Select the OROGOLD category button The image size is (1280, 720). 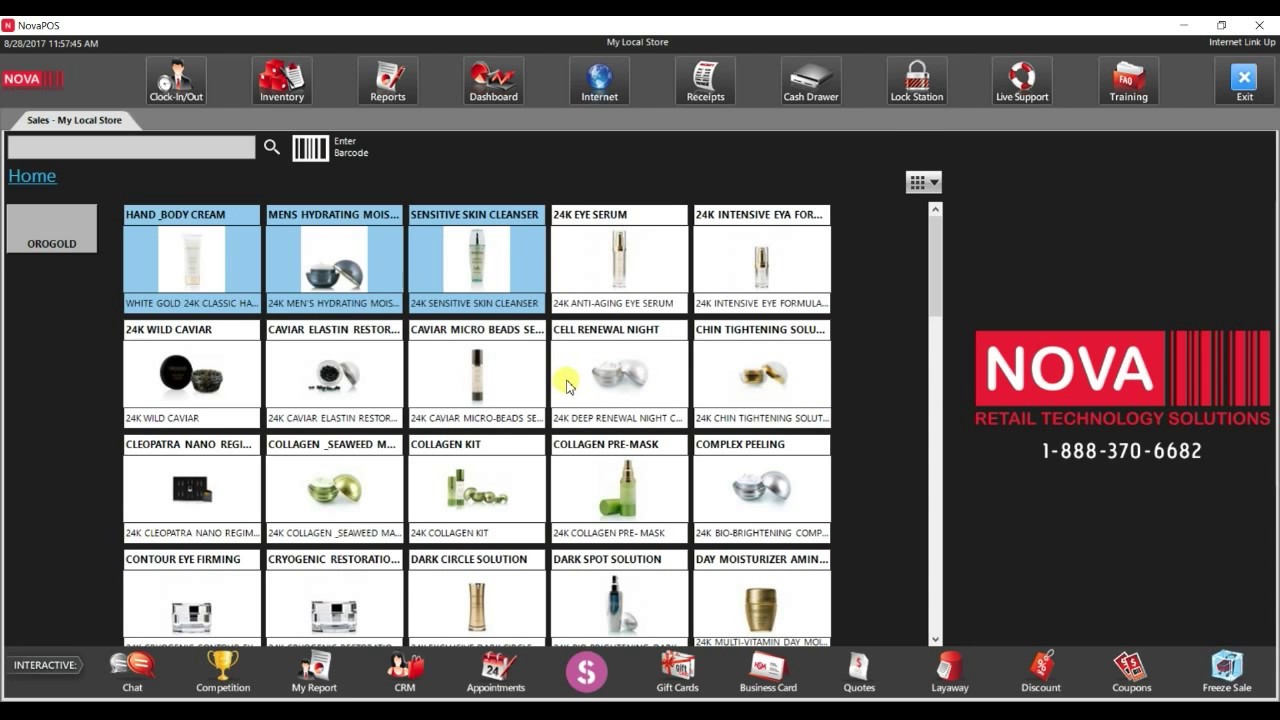(x=52, y=229)
